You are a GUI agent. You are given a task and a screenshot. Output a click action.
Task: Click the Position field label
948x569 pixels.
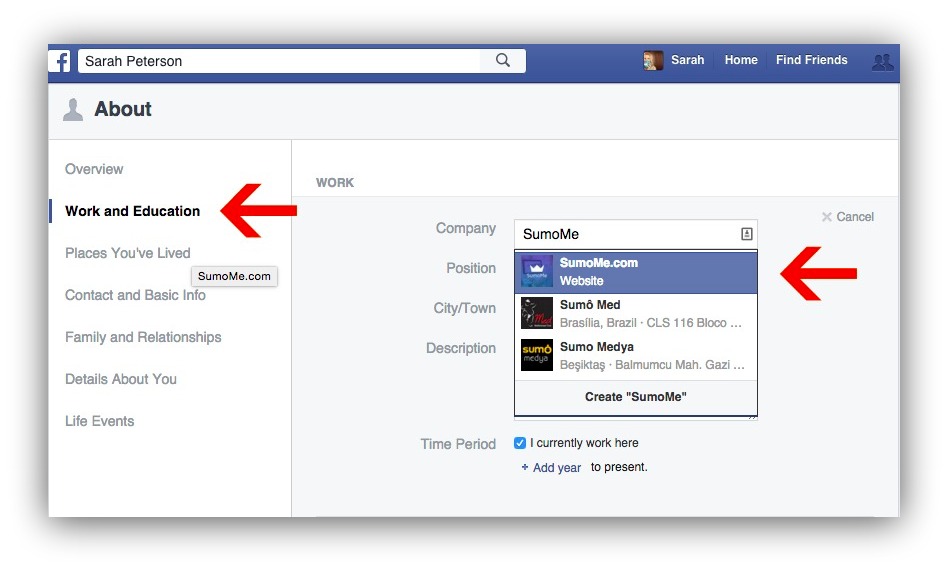(x=471, y=268)
